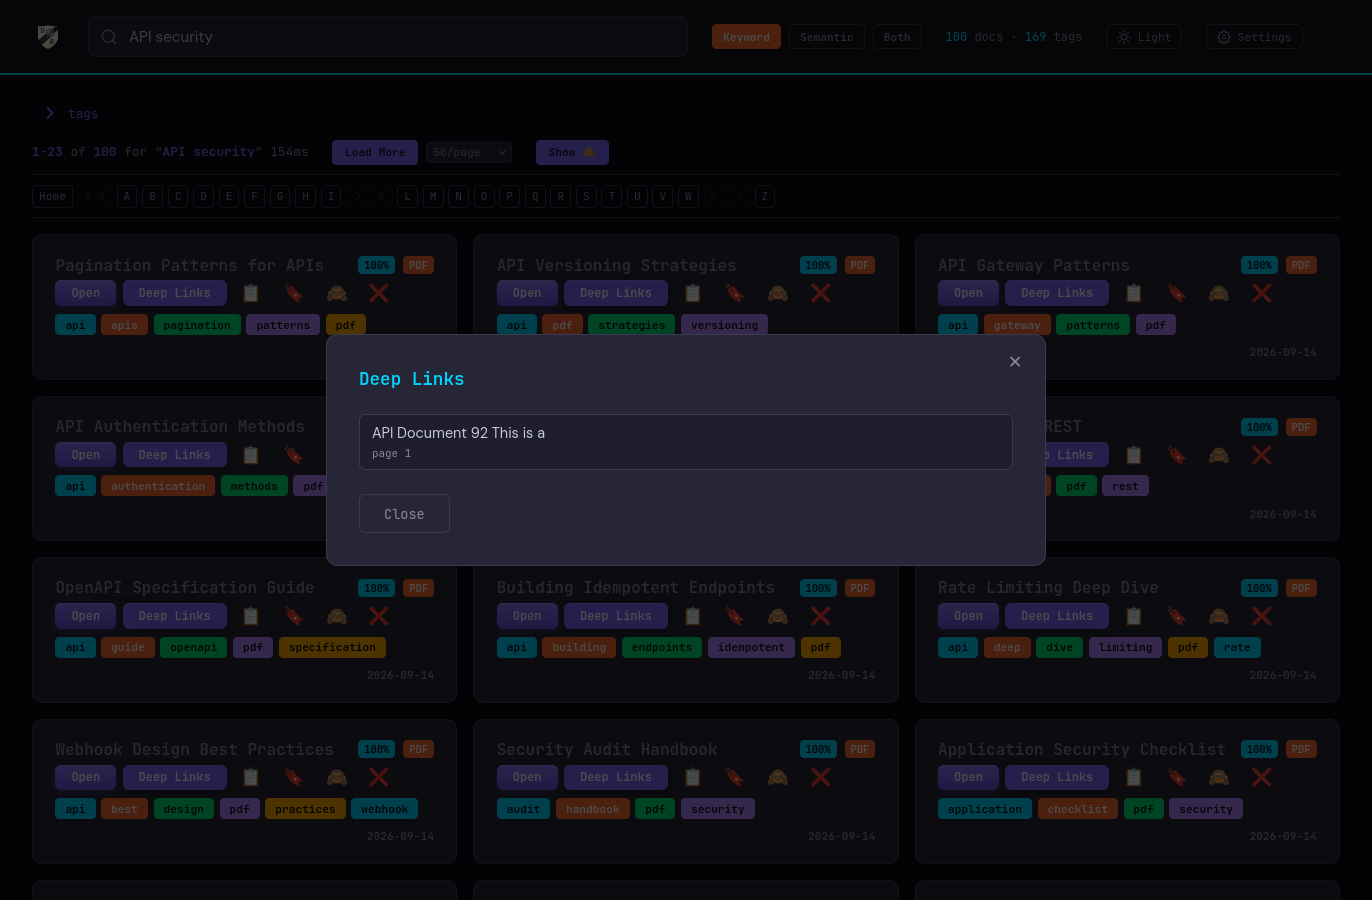Bookmark the Pagination Patterns for APIs document
The image size is (1372, 900).
pos(294,293)
